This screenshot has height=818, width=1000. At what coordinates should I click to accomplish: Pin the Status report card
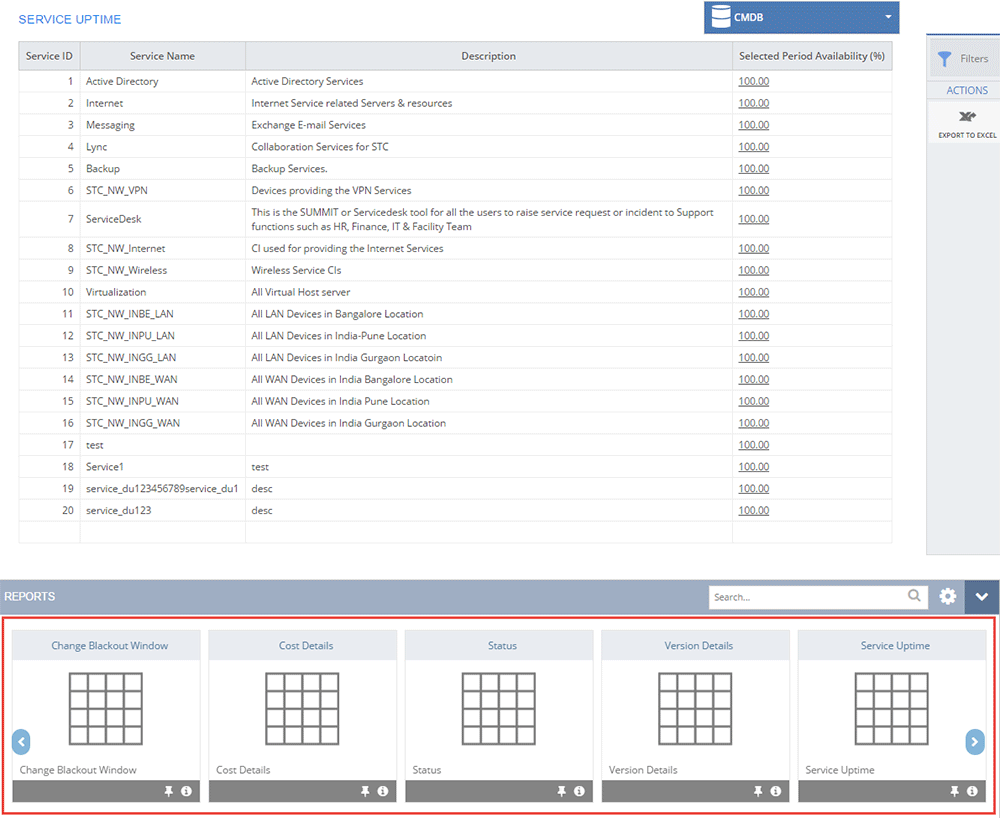(561, 791)
